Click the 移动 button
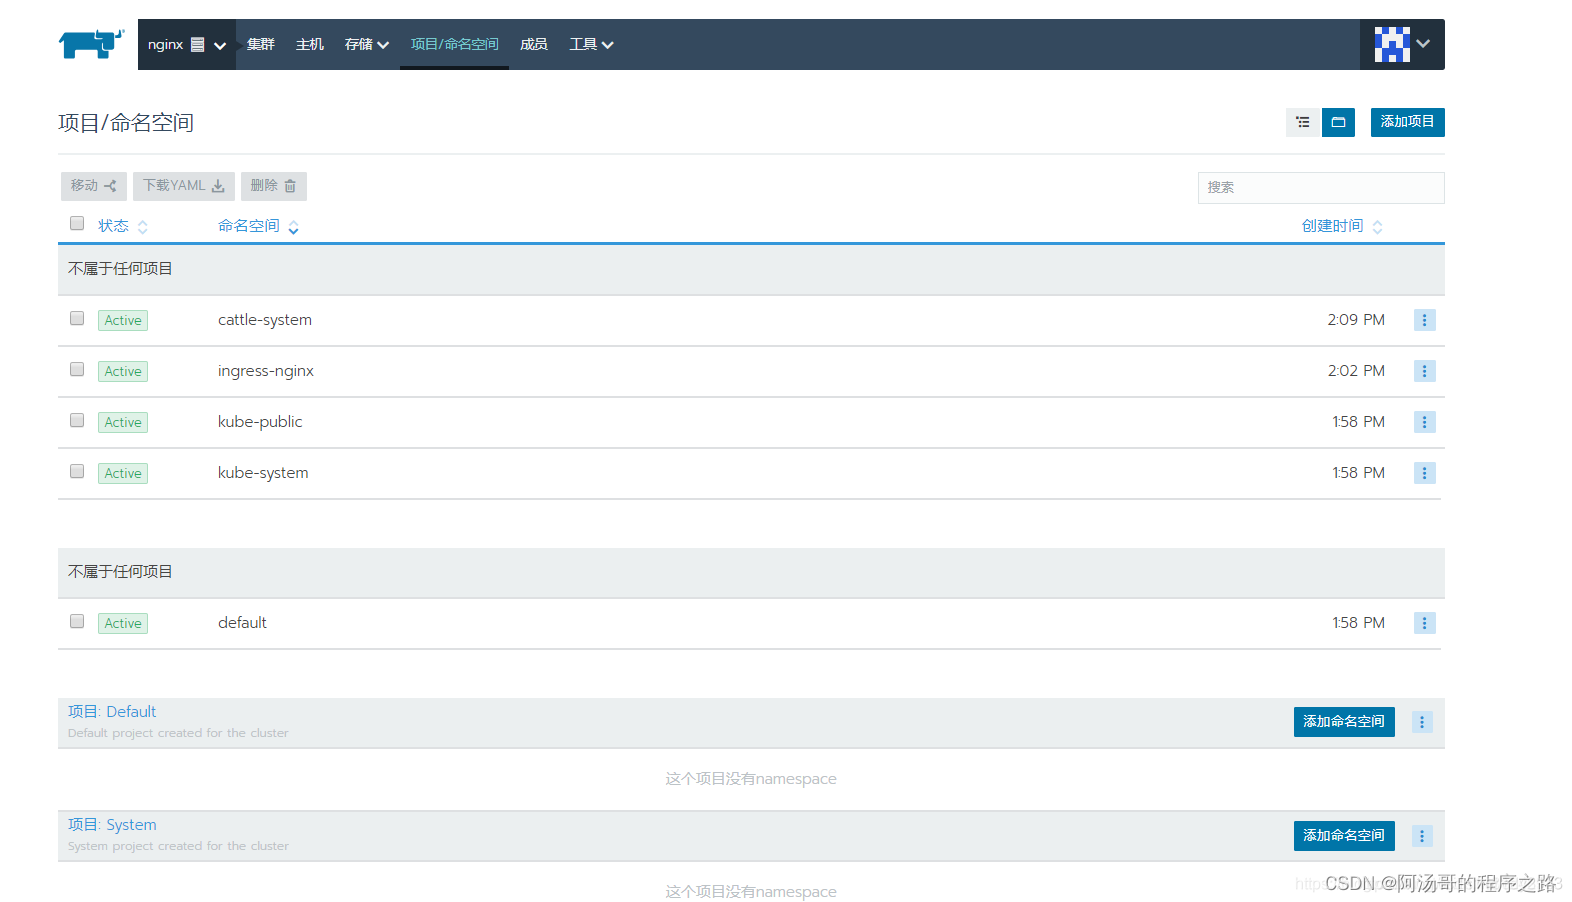This screenshot has height=902, width=1572. (94, 186)
